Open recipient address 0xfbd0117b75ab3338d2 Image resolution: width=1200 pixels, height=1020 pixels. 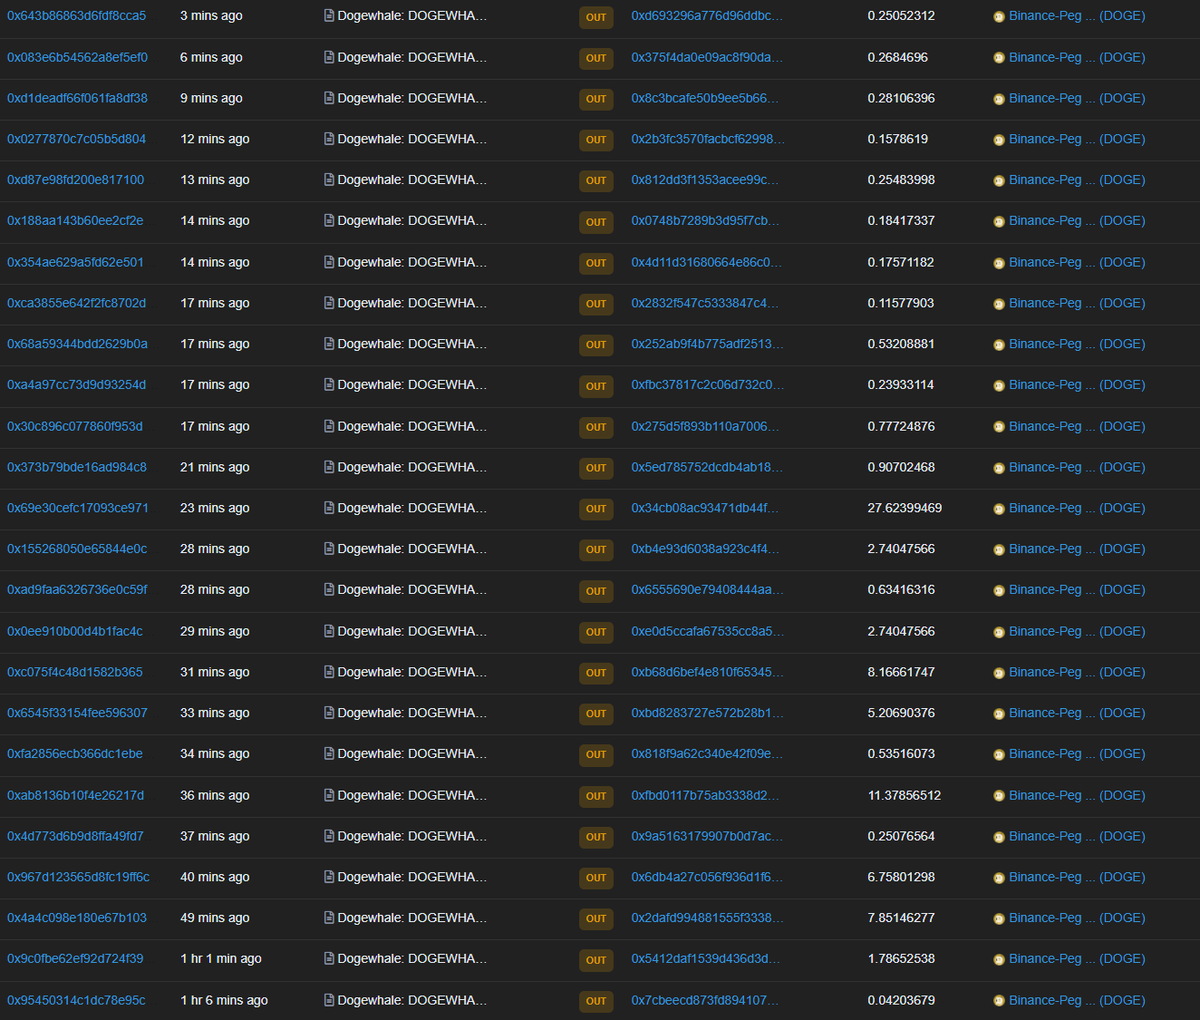705,796
